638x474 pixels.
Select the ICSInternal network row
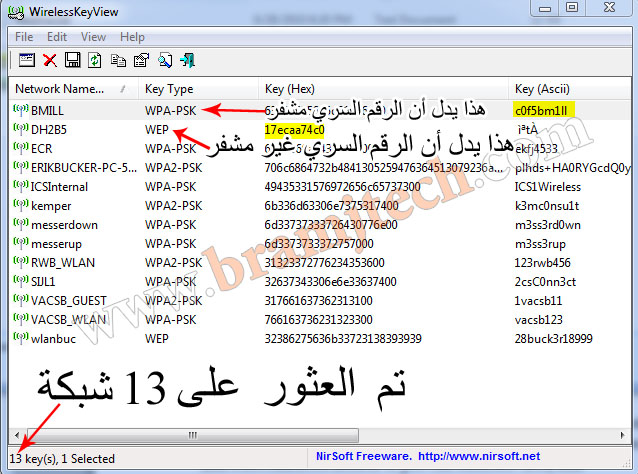(x=60, y=186)
